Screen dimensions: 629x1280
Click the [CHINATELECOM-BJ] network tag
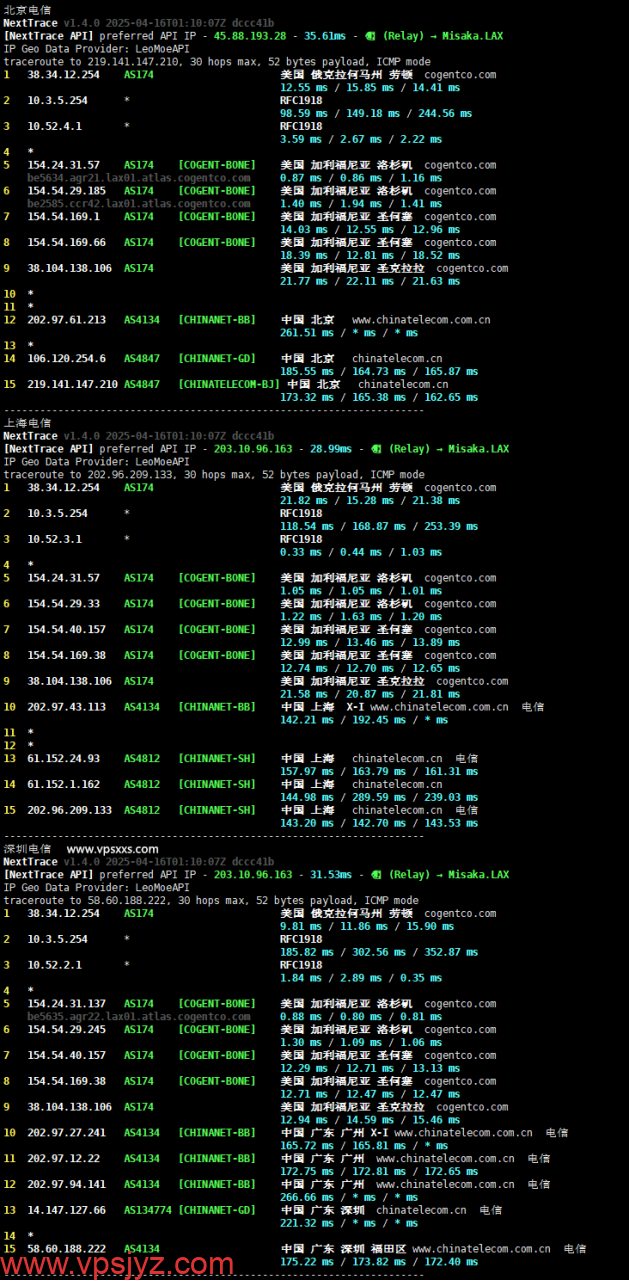[x=229, y=385]
